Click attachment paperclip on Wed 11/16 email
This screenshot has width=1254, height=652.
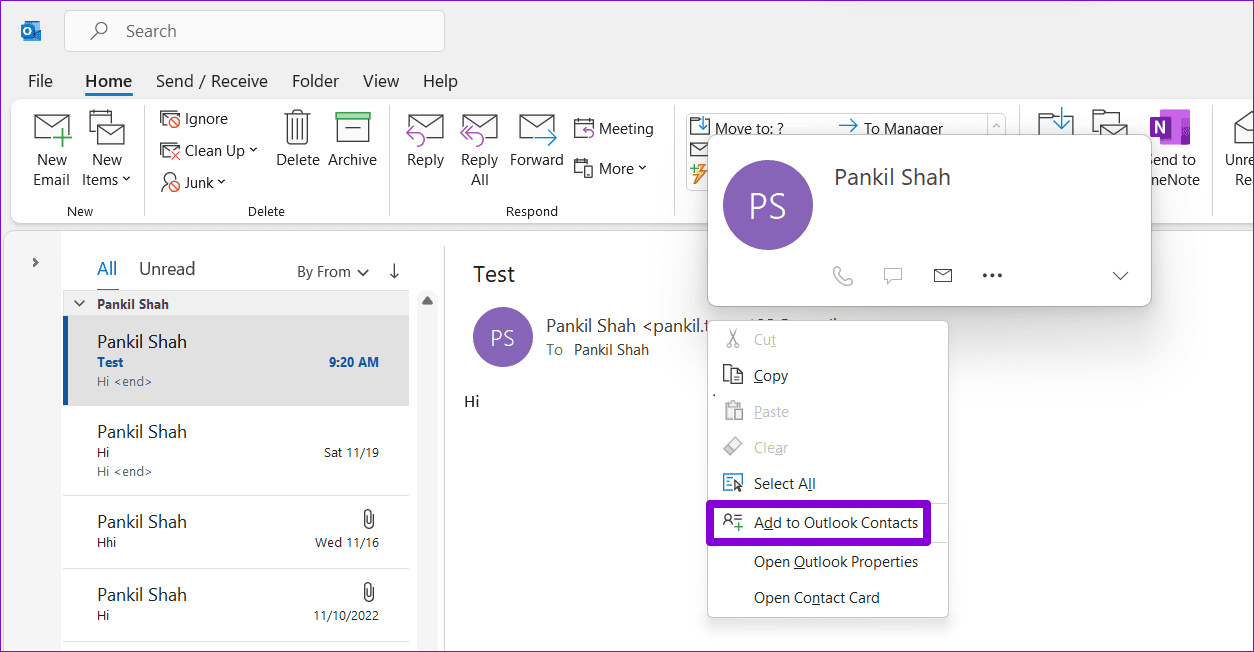[x=368, y=519]
